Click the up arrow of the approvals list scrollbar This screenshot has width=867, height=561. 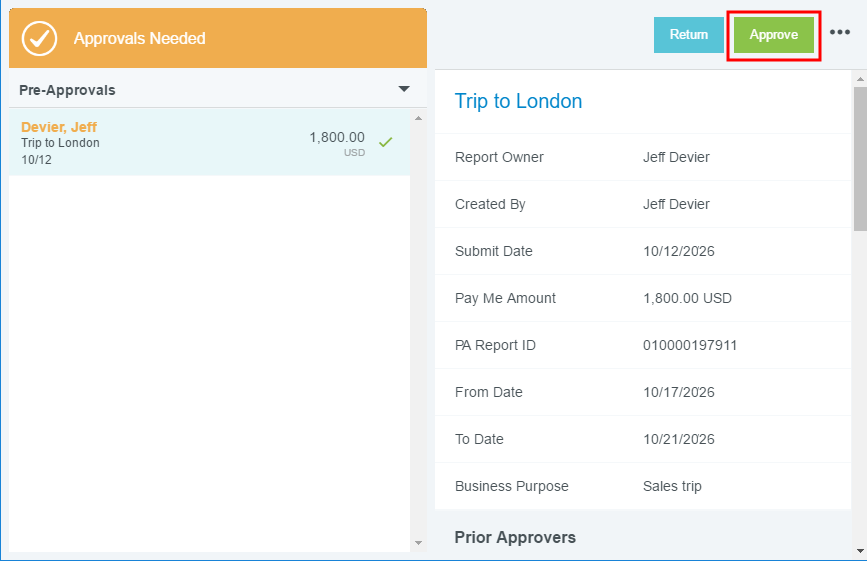pyautogui.click(x=418, y=118)
